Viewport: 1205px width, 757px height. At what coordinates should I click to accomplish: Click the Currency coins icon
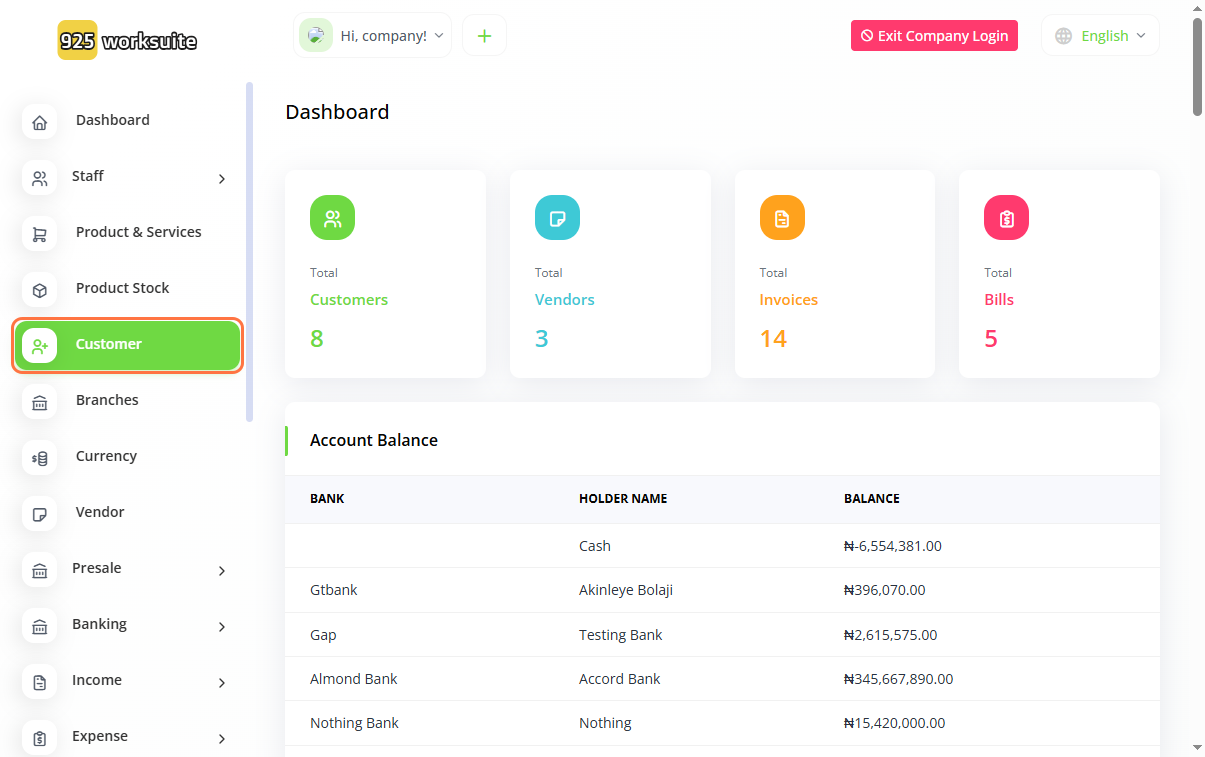pyautogui.click(x=39, y=459)
